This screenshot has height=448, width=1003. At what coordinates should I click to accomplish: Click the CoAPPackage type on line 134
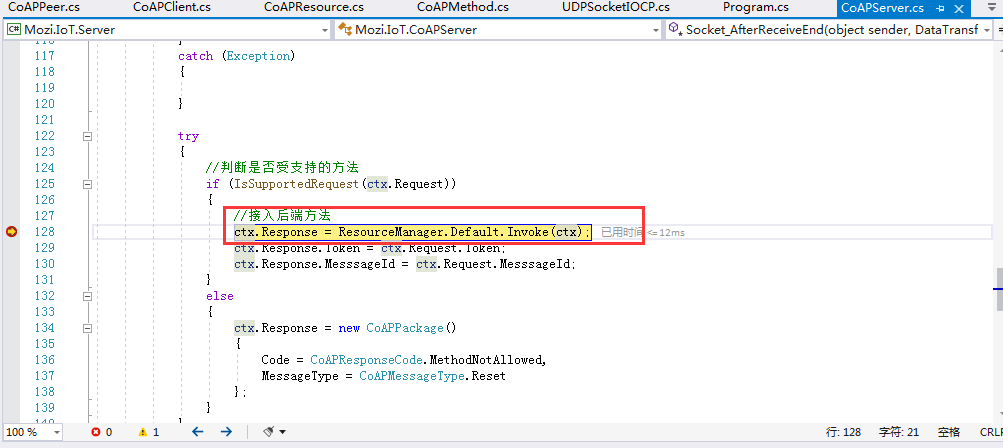[404, 328]
